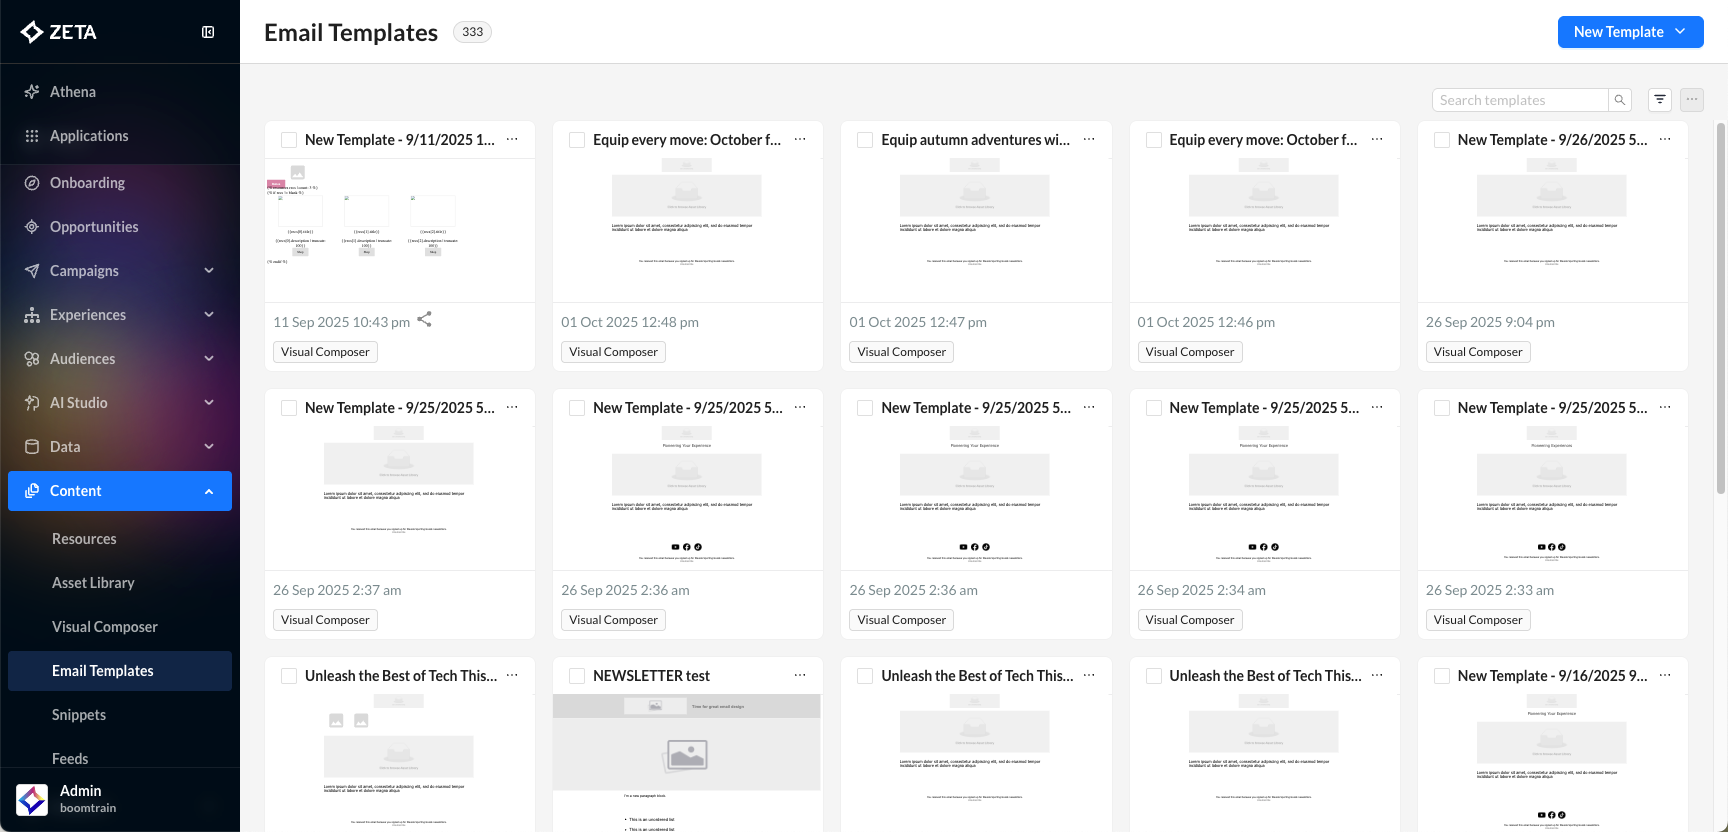Collapse the sidebar using the panel icon
1728x832 pixels.
pos(208,32)
